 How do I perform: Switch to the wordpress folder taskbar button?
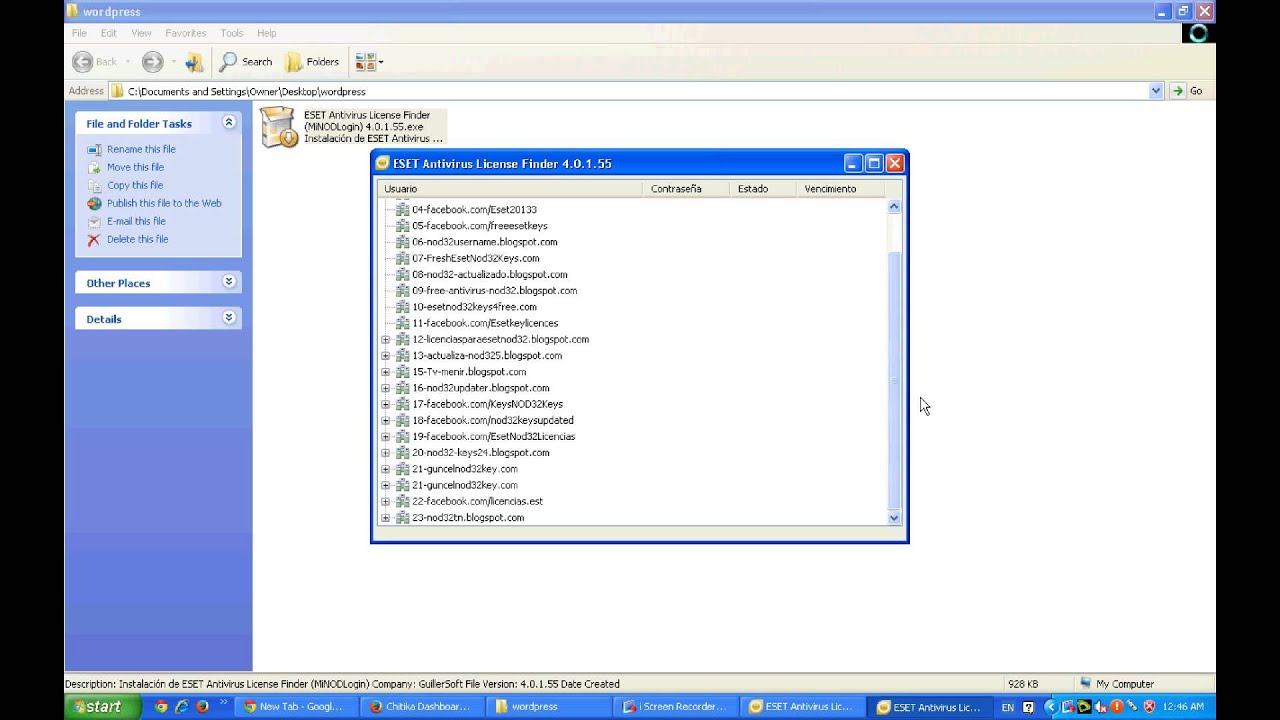546,706
